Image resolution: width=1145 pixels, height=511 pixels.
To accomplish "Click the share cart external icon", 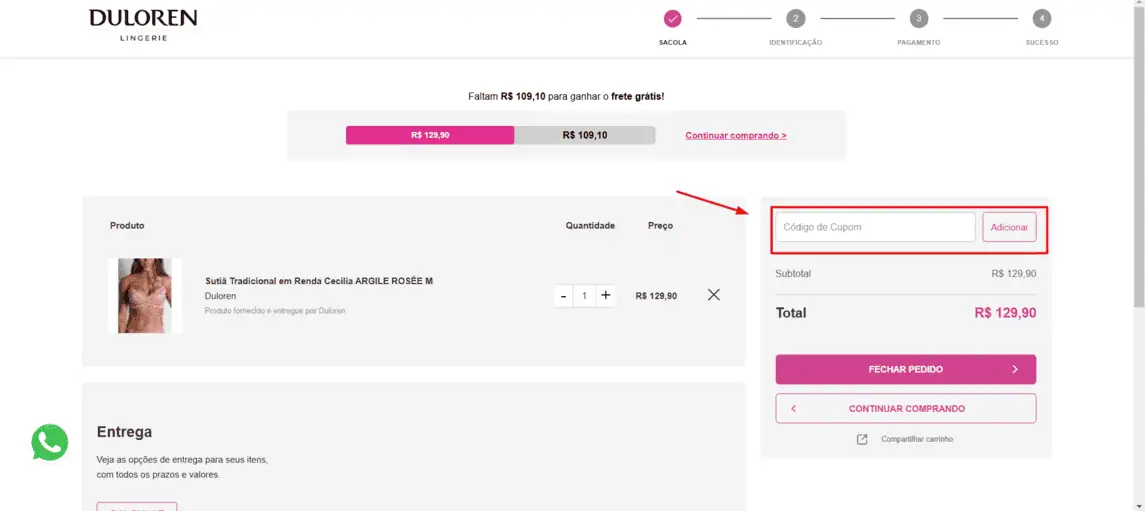I will pyautogui.click(x=862, y=439).
